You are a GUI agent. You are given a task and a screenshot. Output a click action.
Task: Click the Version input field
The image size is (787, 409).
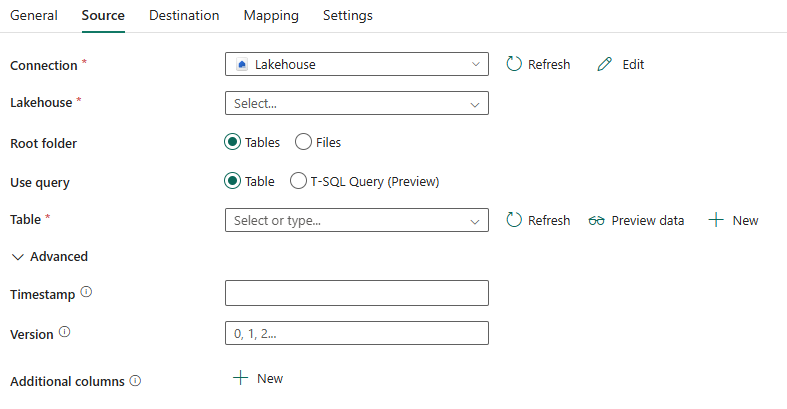point(357,333)
